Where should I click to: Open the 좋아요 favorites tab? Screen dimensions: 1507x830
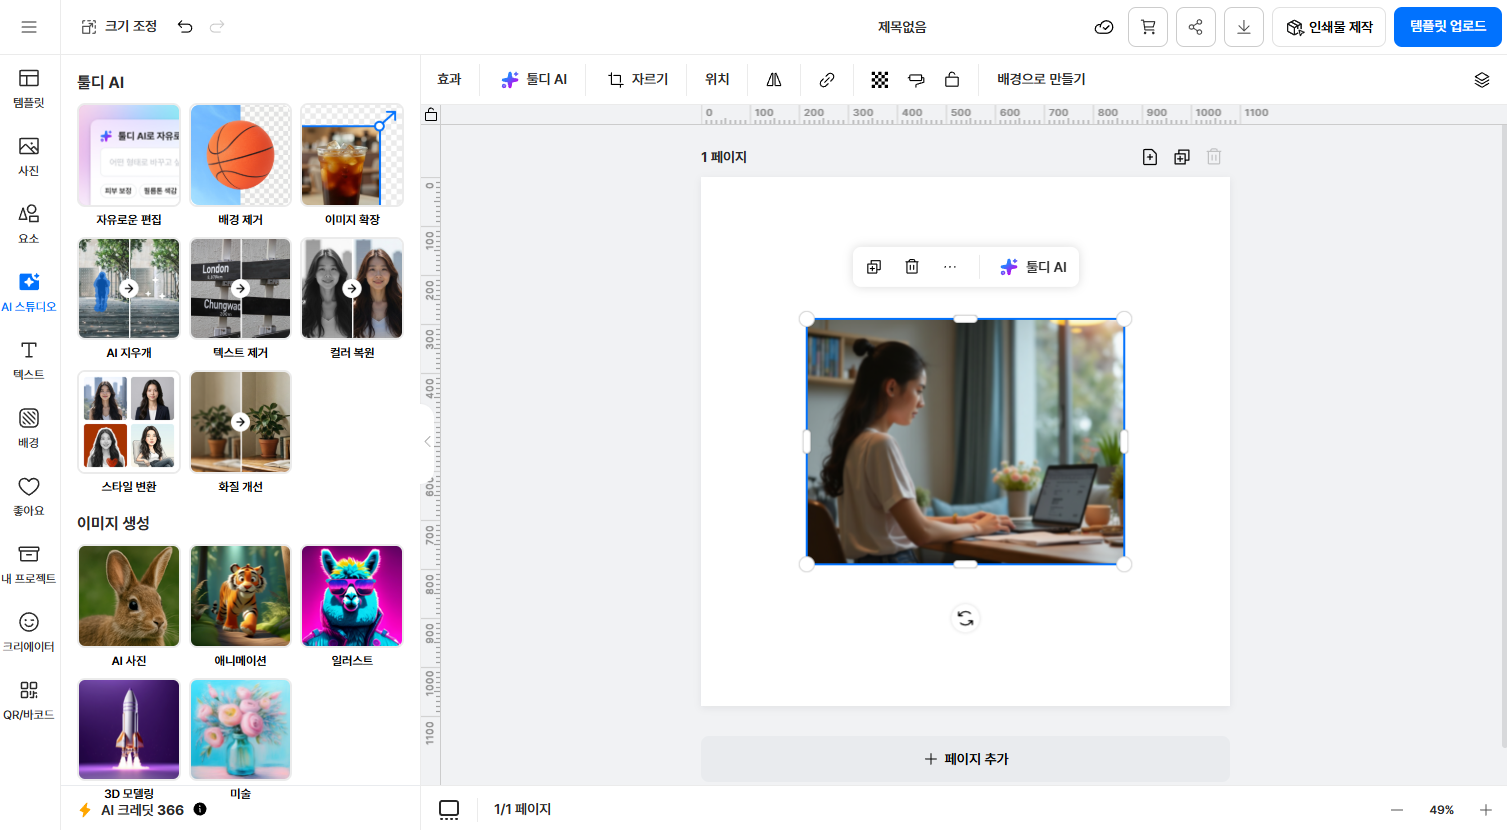[29, 496]
